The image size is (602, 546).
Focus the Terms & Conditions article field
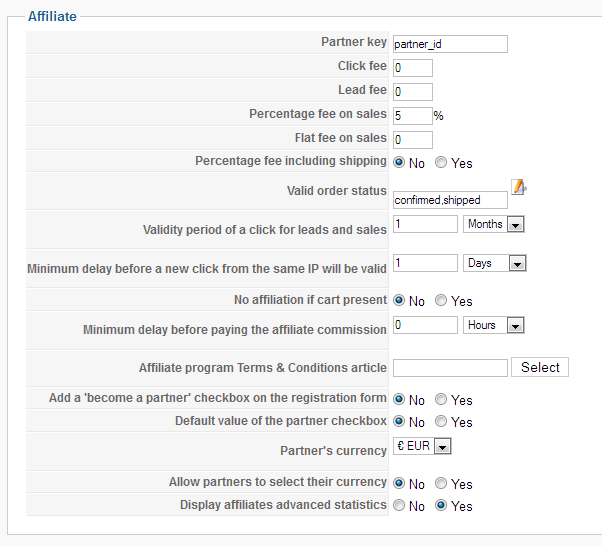(x=450, y=368)
